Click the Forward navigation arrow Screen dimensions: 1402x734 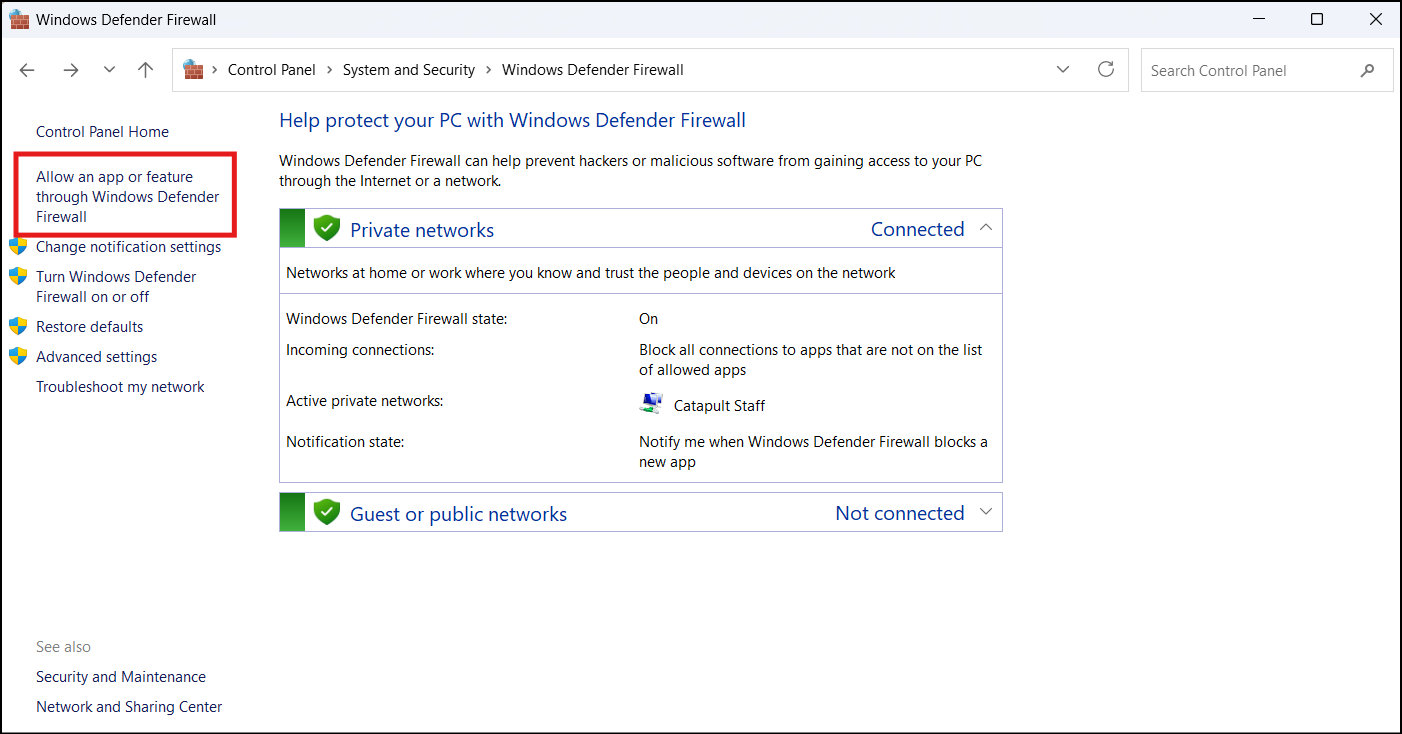click(x=70, y=70)
